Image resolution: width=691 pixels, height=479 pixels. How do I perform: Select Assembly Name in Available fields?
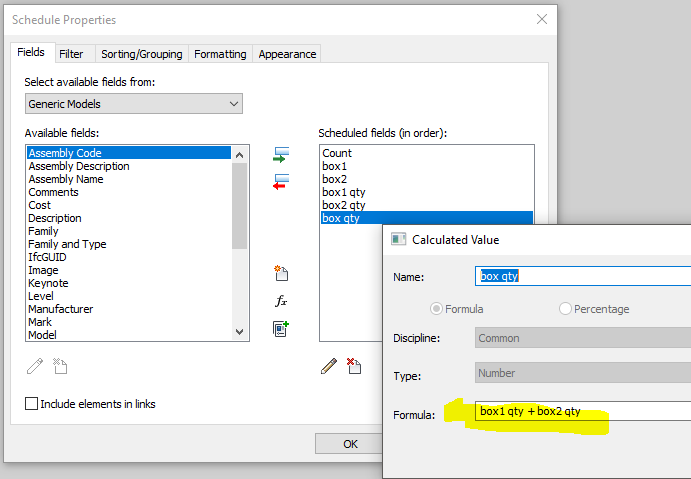click(129, 179)
